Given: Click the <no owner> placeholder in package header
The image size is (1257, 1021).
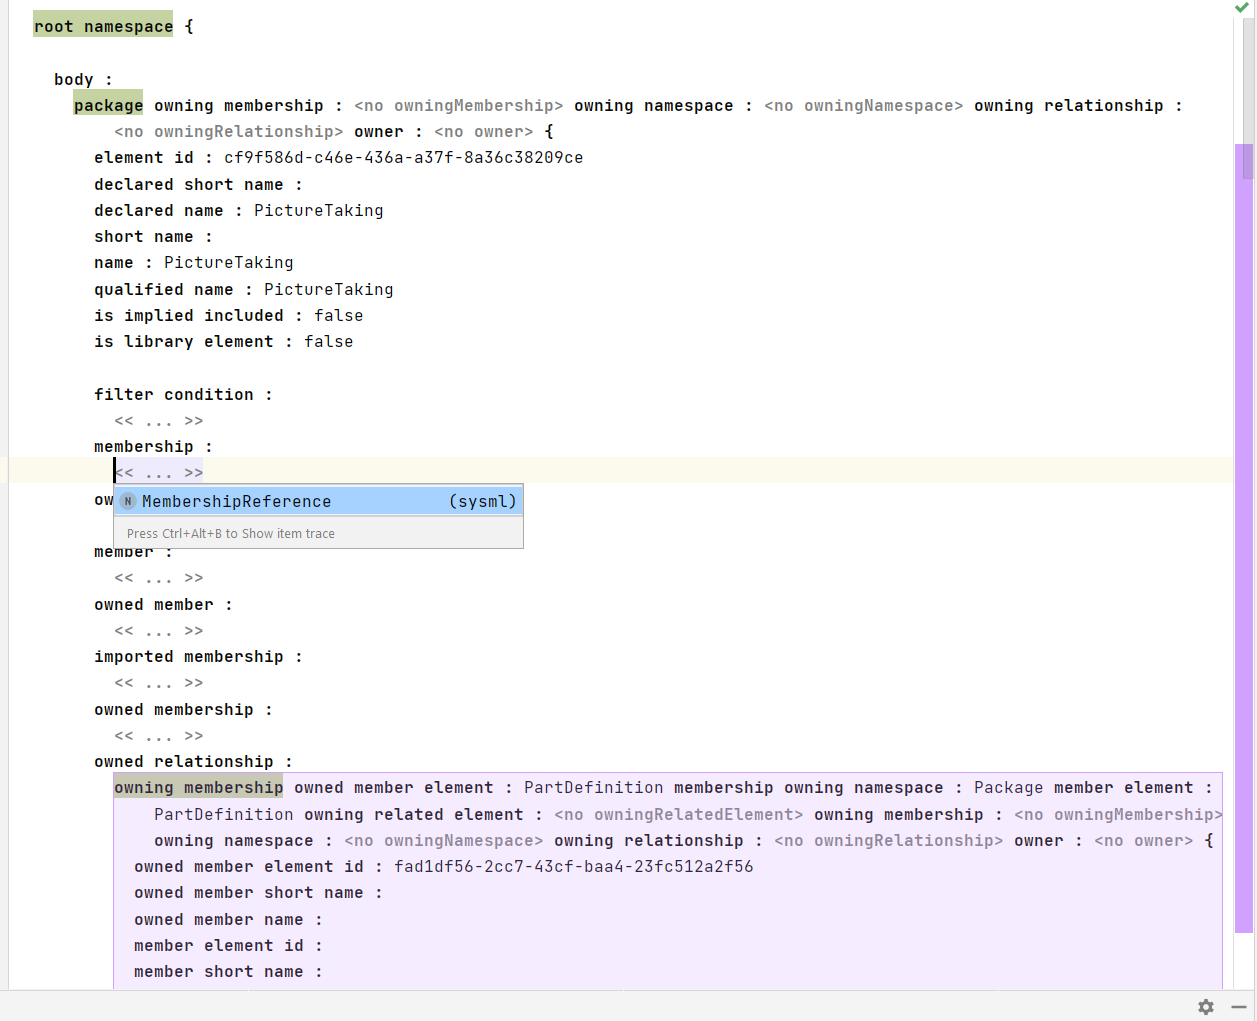Looking at the screenshot, I should pos(484,132).
